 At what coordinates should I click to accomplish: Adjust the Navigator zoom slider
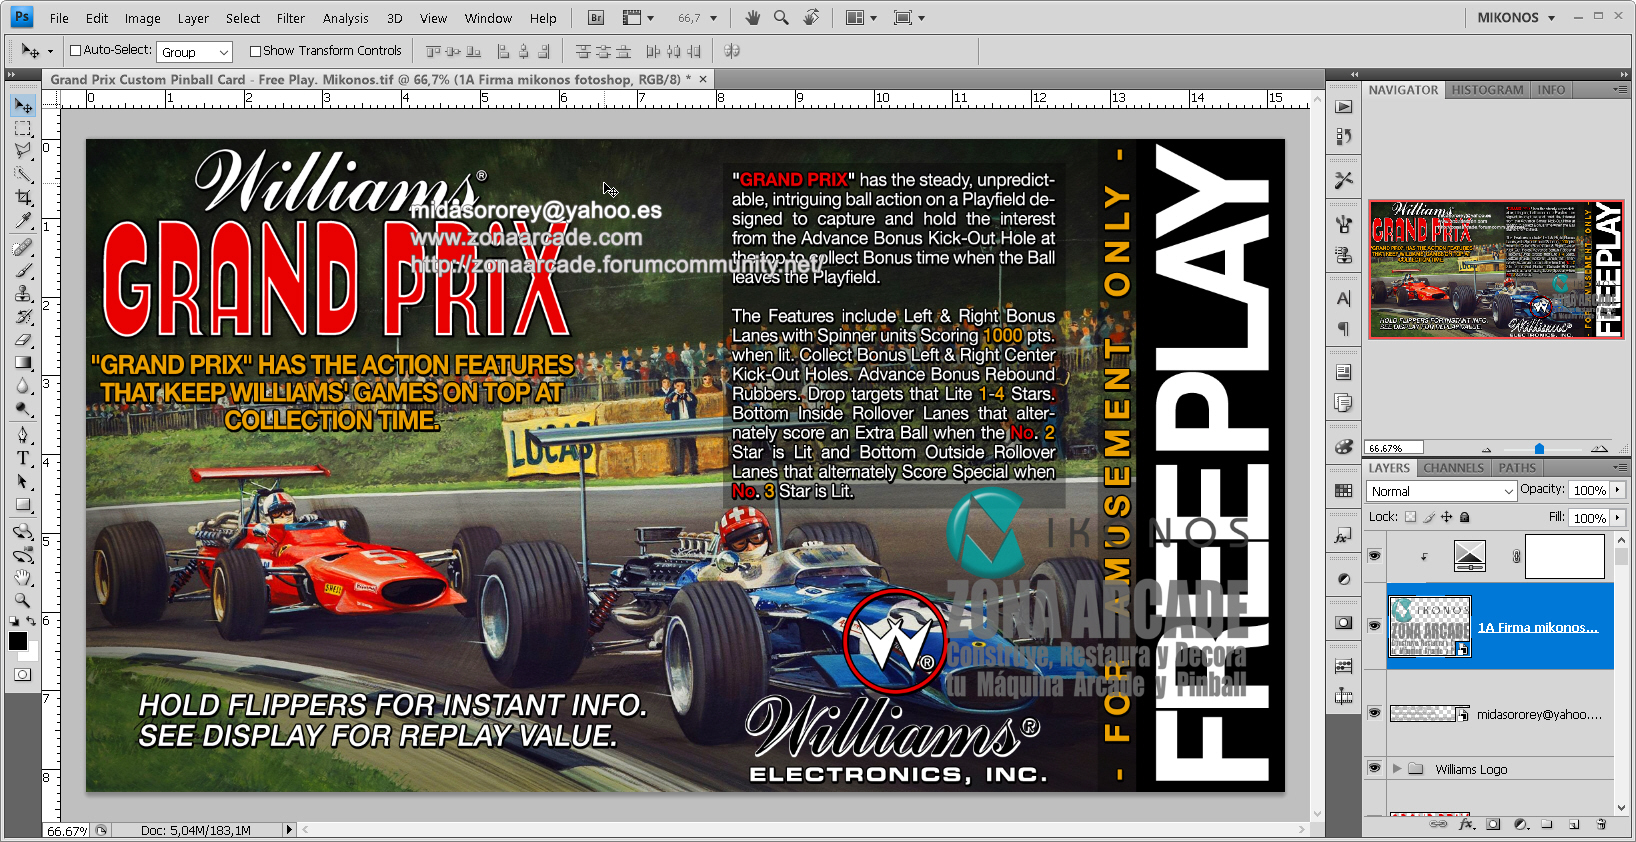click(x=1539, y=449)
